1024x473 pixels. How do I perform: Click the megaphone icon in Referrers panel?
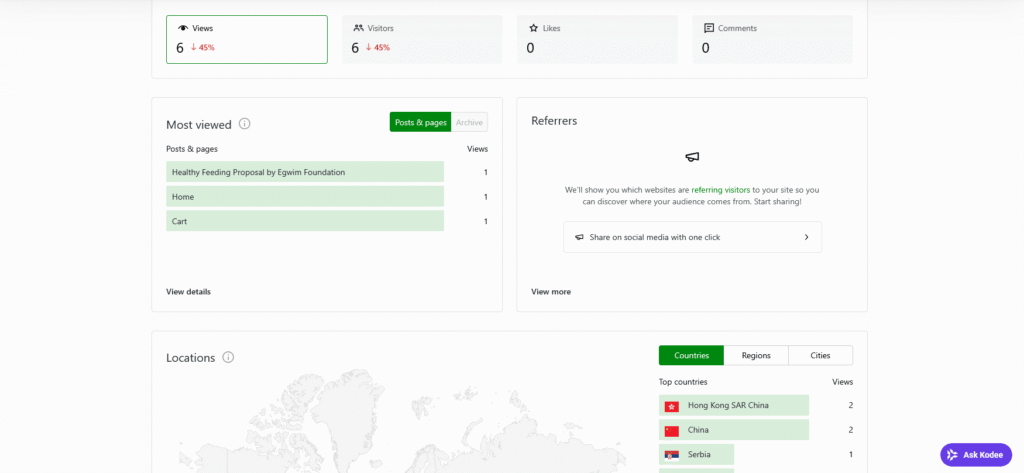pyautogui.click(x=692, y=157)
